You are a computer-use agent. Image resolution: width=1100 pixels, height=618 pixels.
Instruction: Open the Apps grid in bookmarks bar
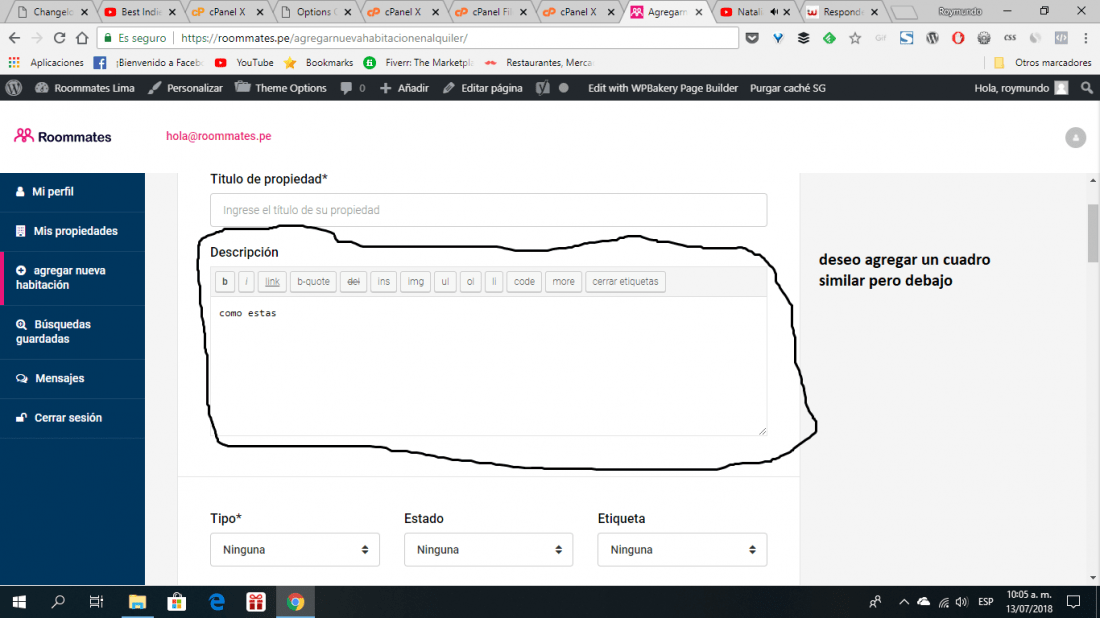14,62
